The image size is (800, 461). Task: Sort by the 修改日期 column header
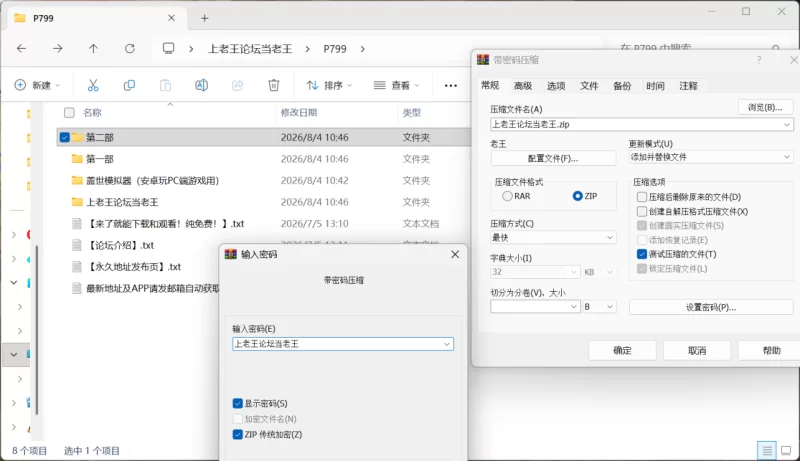299,113
